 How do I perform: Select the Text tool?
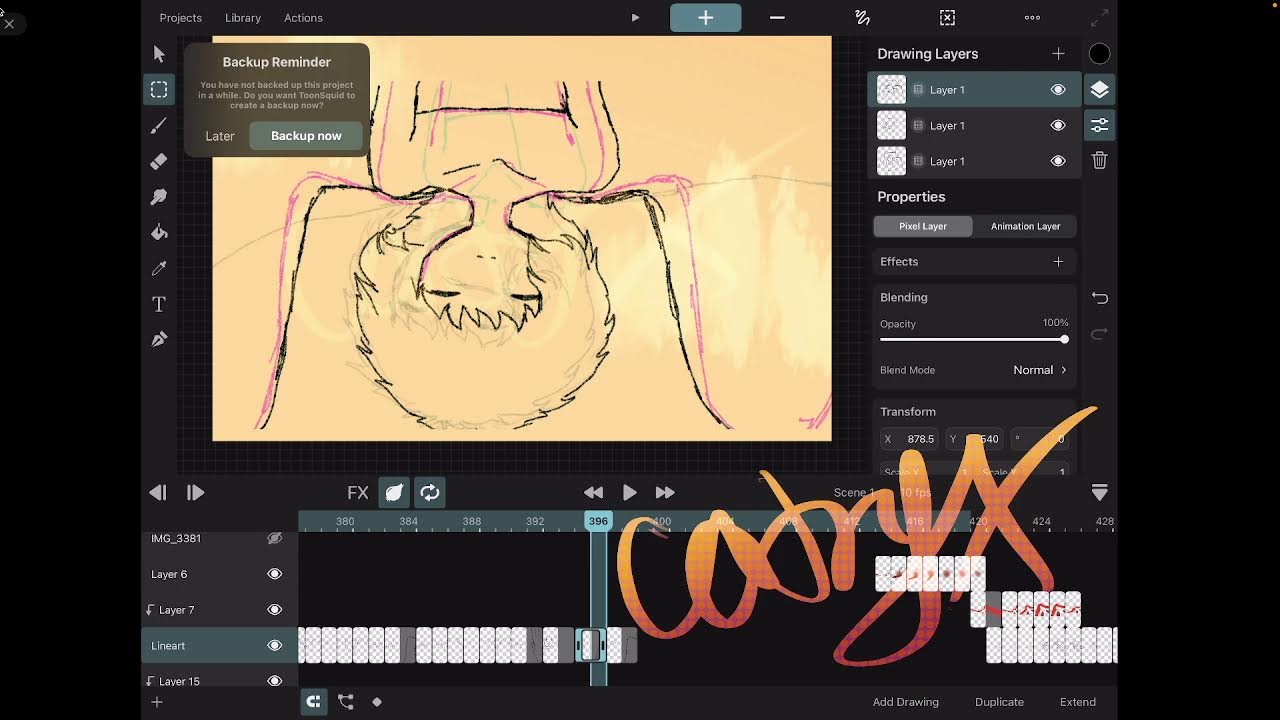[159, 304]
